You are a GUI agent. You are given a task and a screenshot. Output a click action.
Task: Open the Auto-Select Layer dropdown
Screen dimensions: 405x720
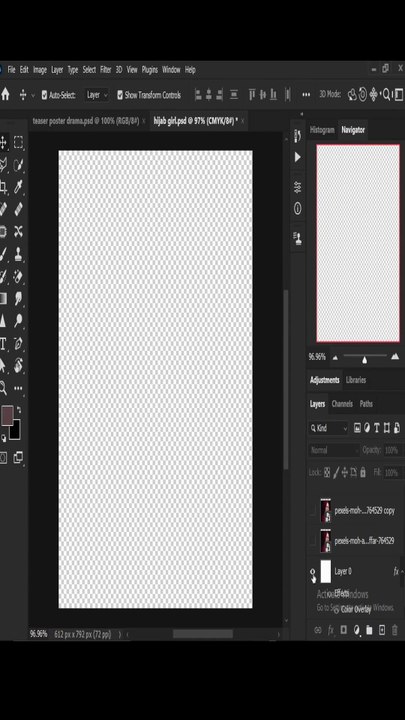click(x=97, y=95)
